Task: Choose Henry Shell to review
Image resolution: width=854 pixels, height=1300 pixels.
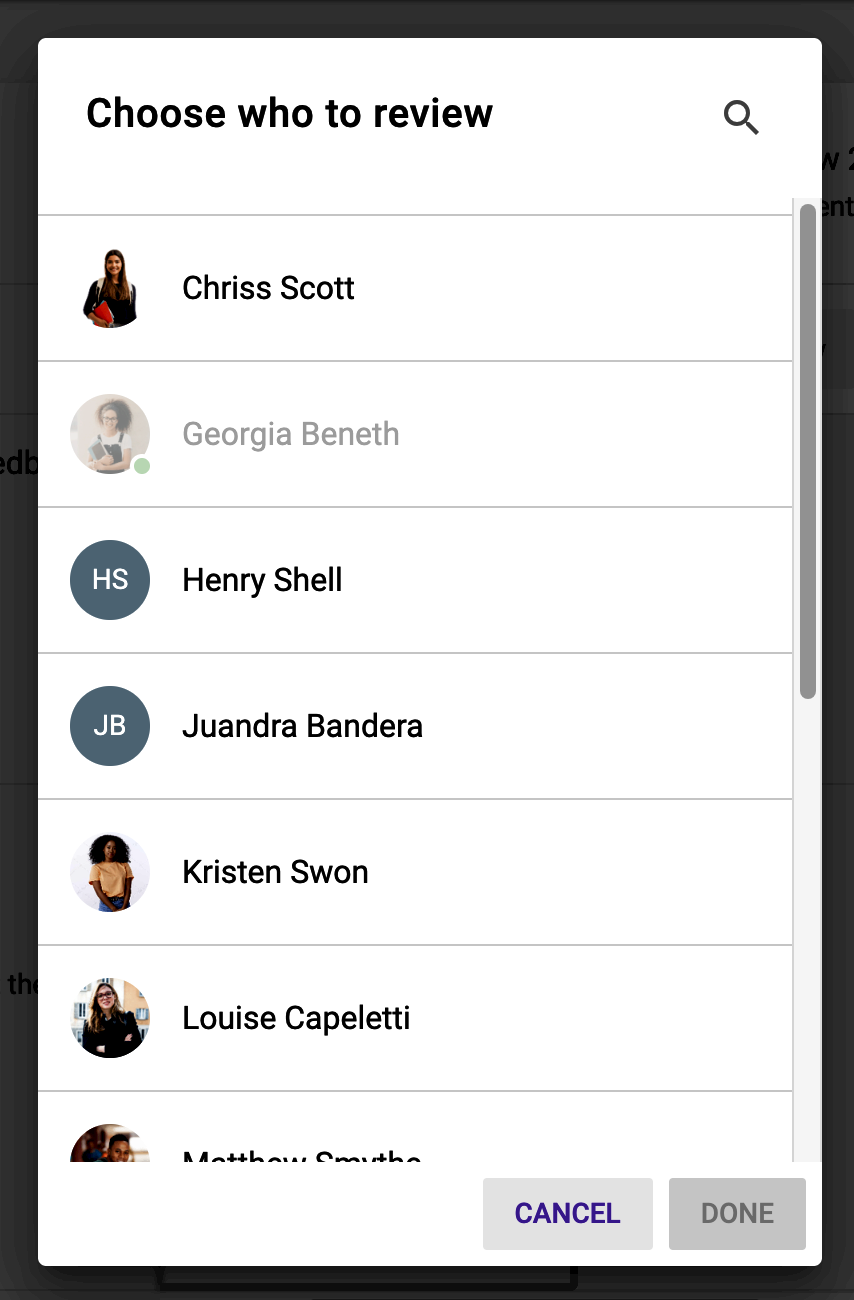Action: (415, 580)
